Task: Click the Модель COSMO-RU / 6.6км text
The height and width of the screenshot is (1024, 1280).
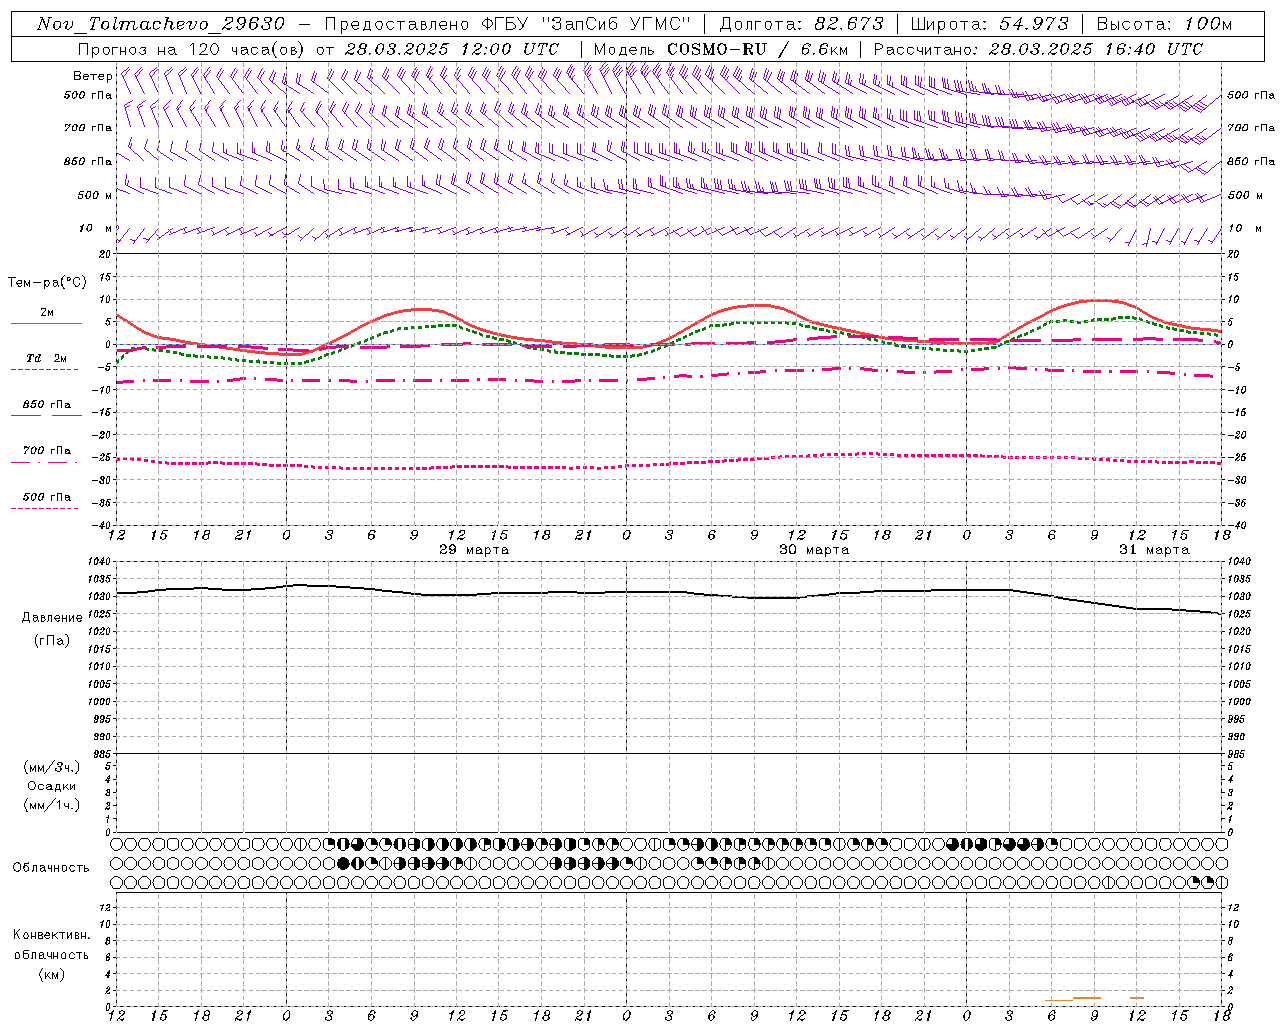Action: 721,49
